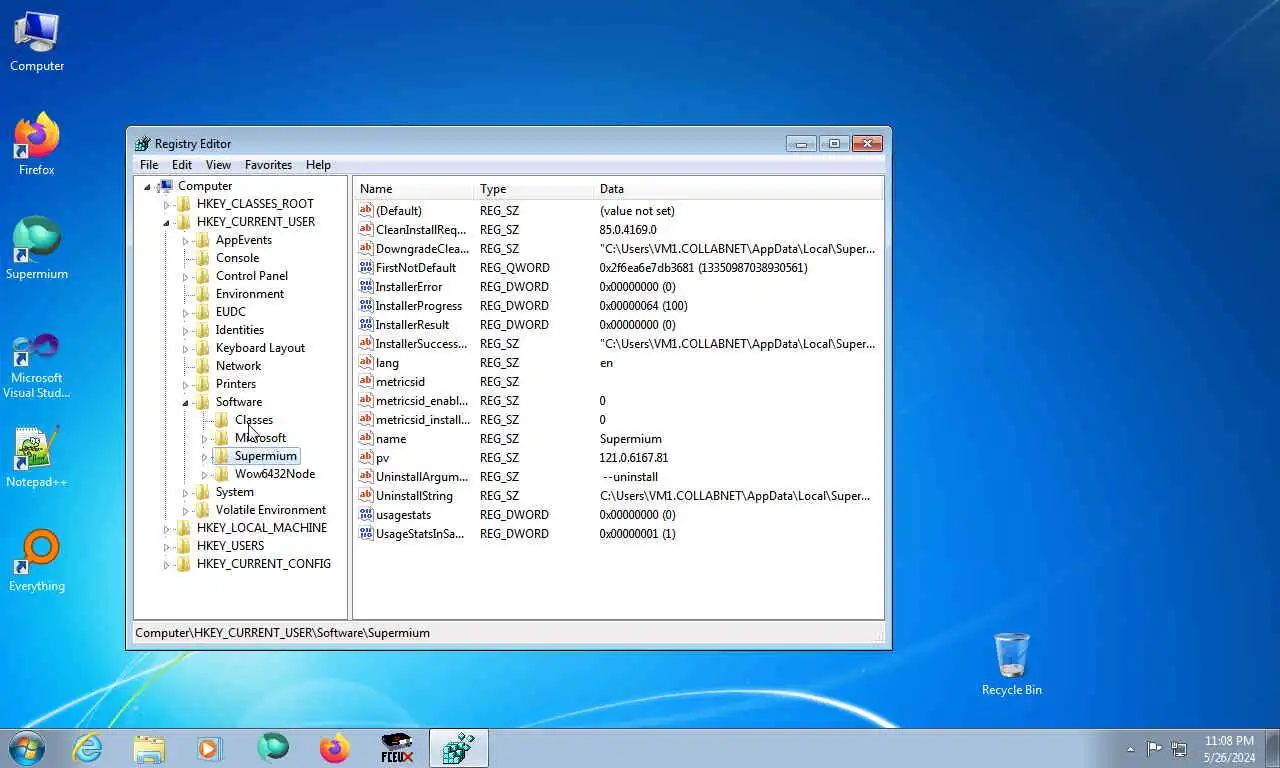Screen dimensions: 1280x768
Task: Open Windows Explorer from the taskbar
Action: coord(149,748)
